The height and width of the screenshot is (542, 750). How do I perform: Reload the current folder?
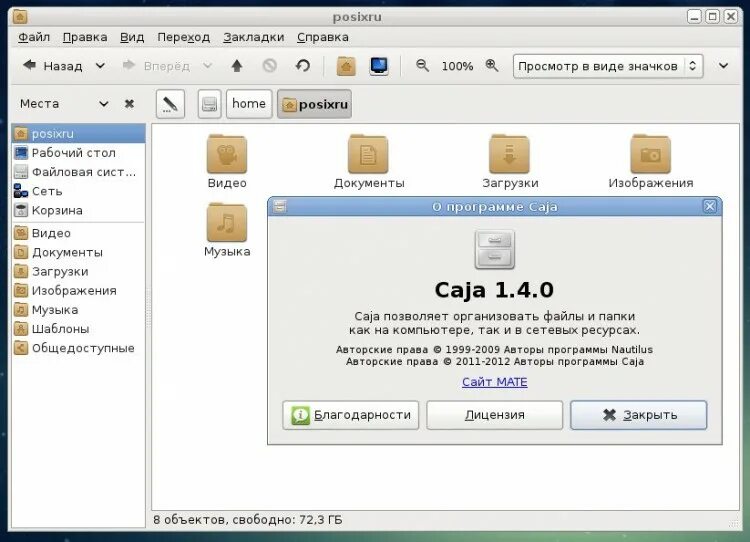[x=303, y=66]
